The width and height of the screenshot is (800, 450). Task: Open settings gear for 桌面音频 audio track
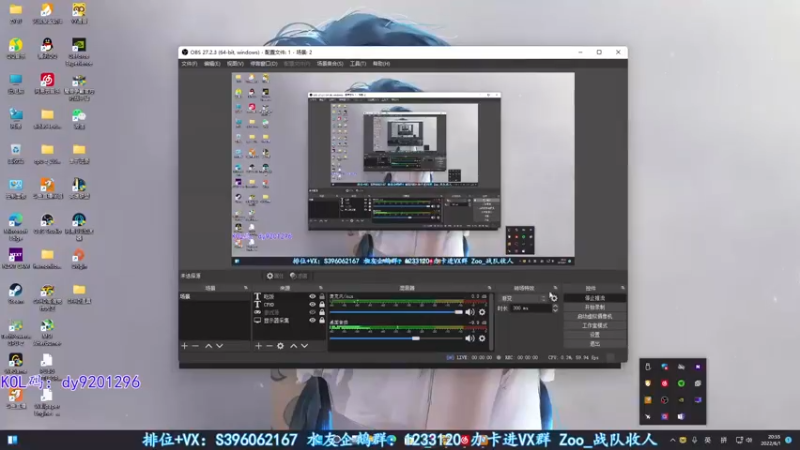(482, 338)
